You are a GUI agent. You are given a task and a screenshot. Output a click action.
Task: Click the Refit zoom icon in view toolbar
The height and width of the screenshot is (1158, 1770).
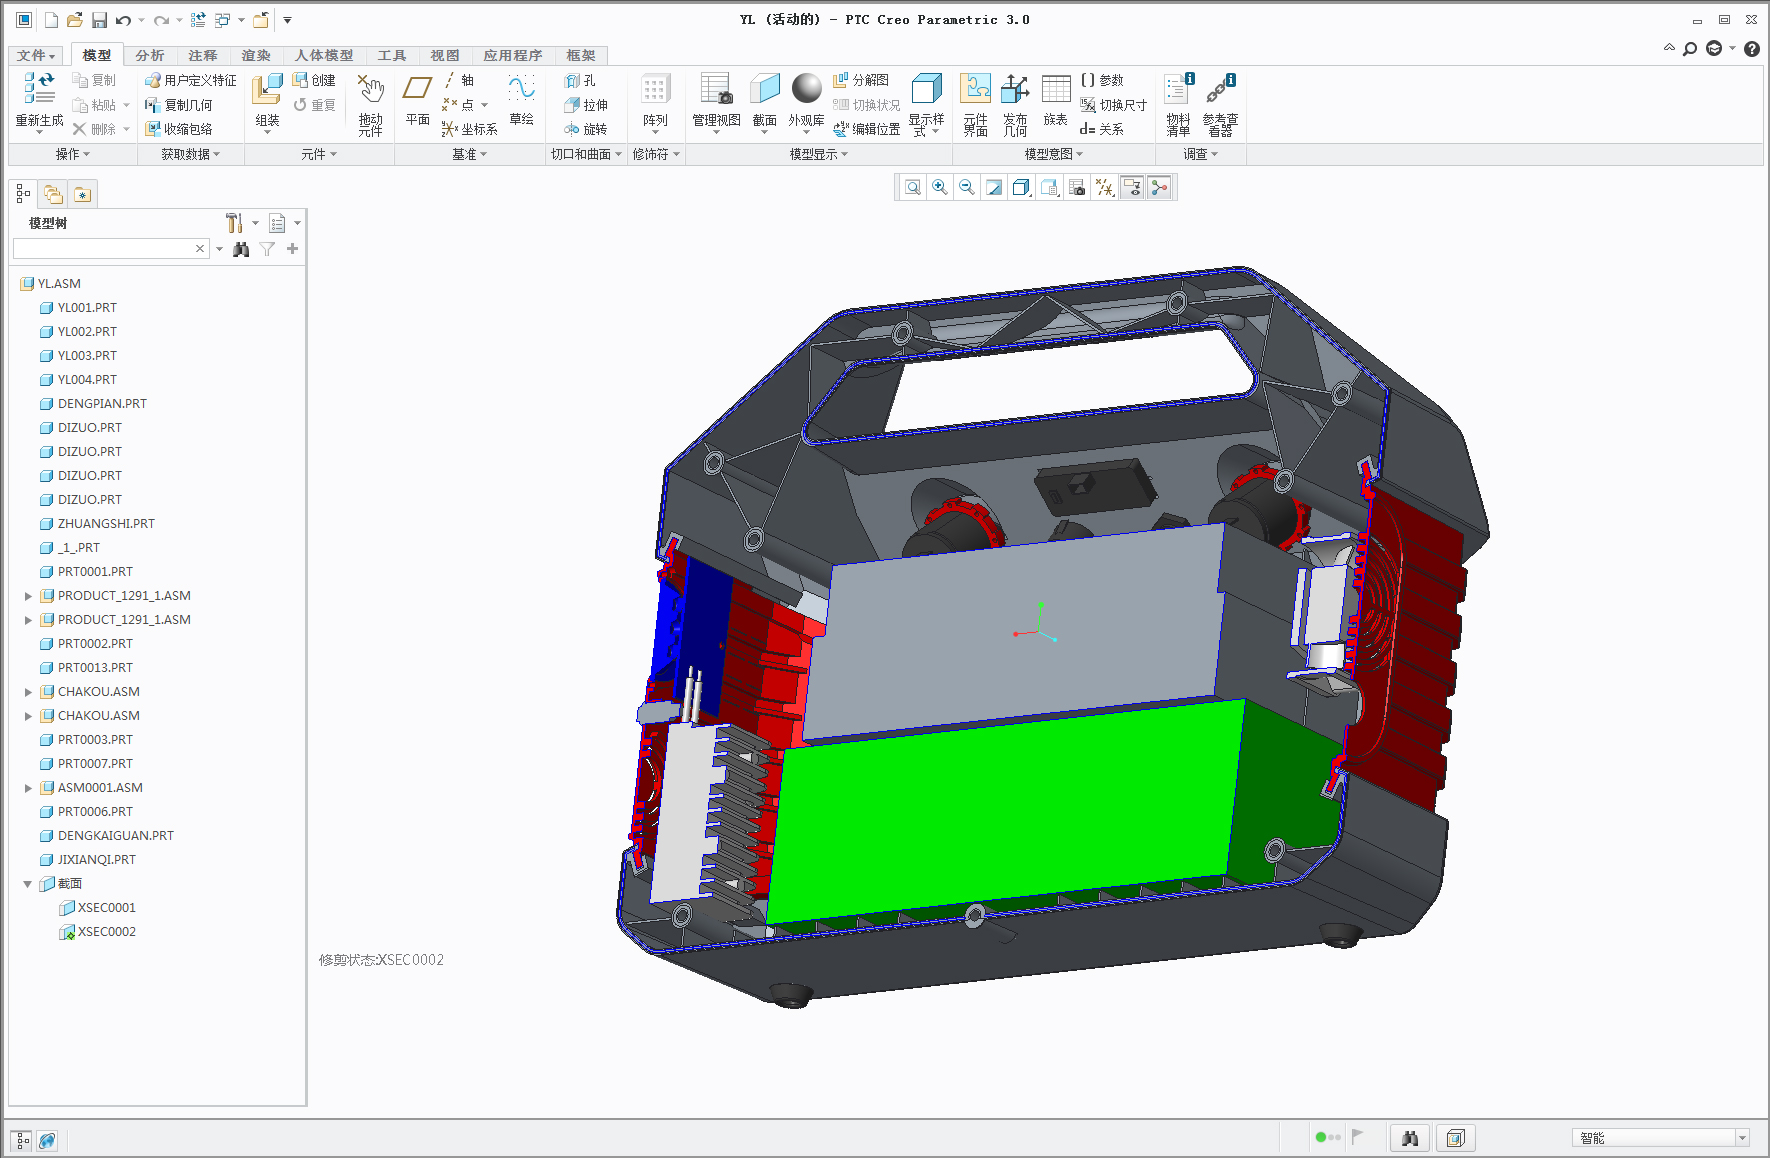pos(913,188)
